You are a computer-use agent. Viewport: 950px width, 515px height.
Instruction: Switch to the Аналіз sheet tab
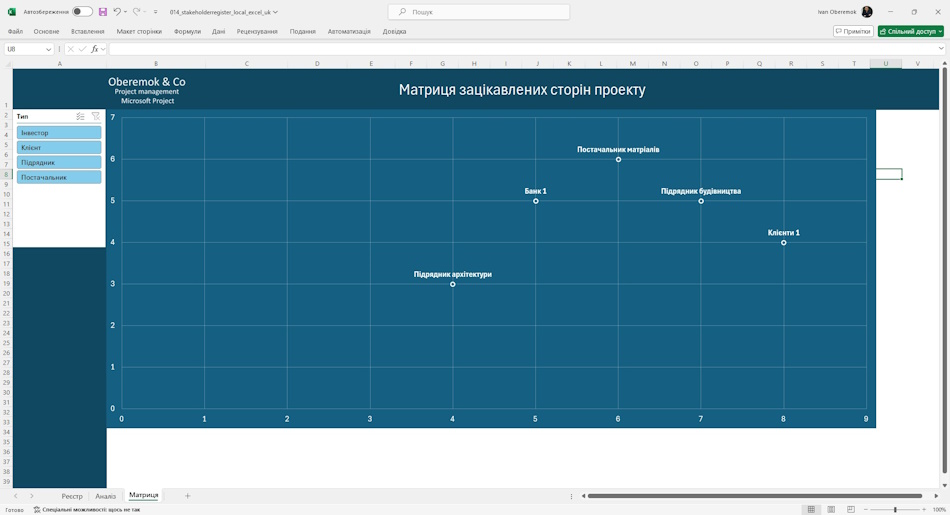[x=105, y=496]
